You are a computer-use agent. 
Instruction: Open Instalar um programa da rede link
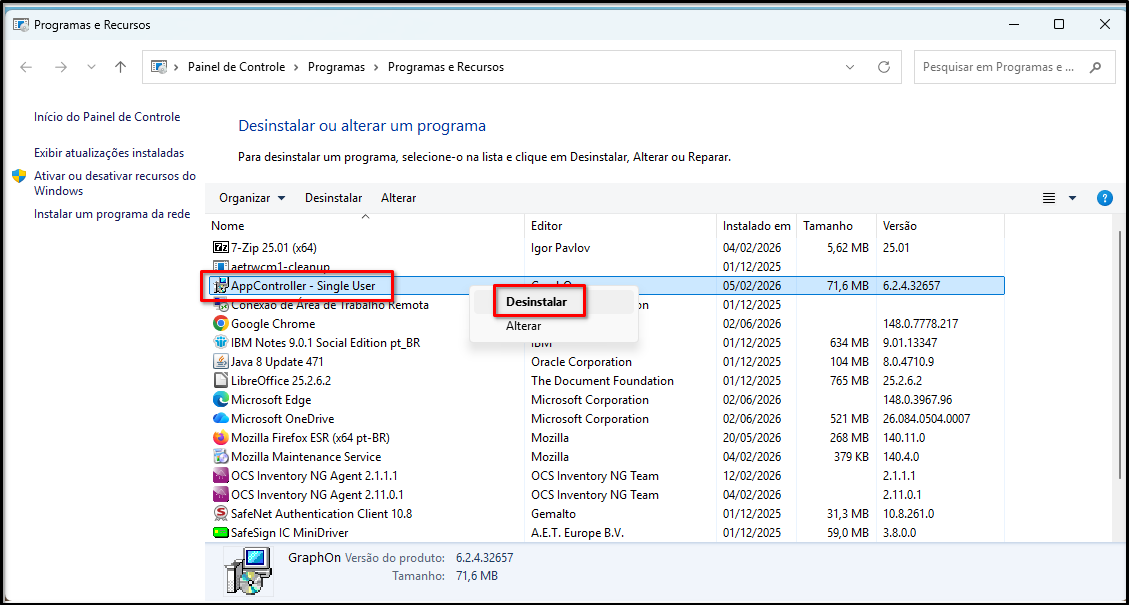click(x=112, y=214)
